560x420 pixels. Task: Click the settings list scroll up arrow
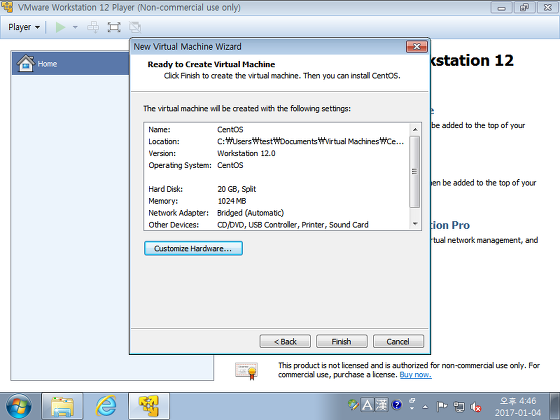point(415,129)
